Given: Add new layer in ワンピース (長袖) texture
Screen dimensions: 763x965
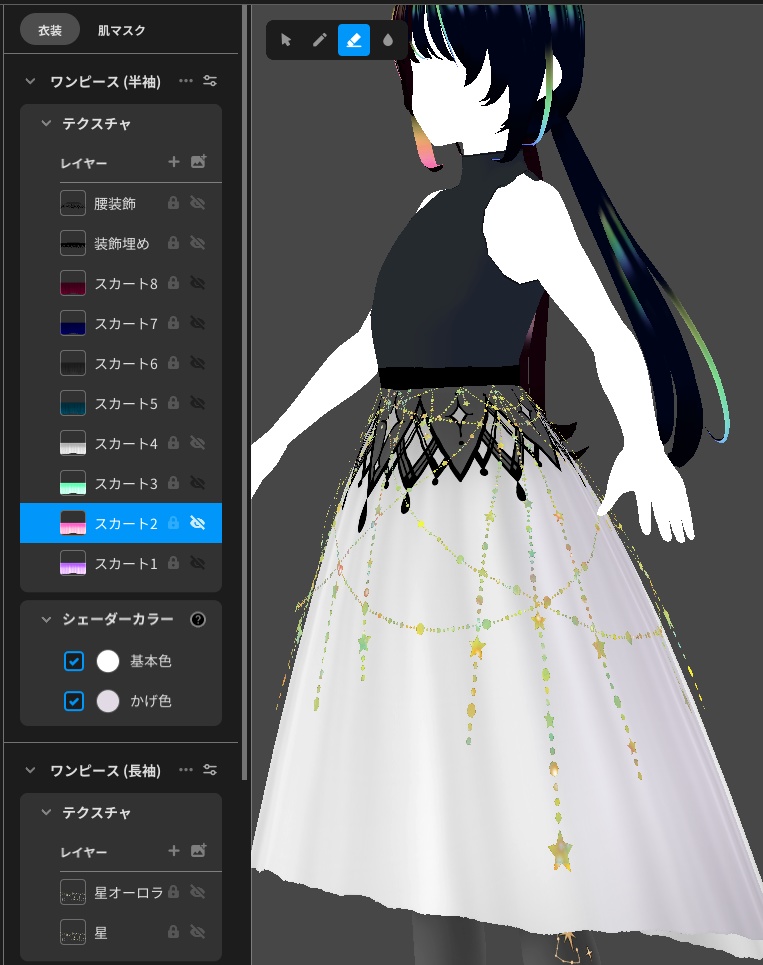Looking at the screenshot, I should point(174,851).
